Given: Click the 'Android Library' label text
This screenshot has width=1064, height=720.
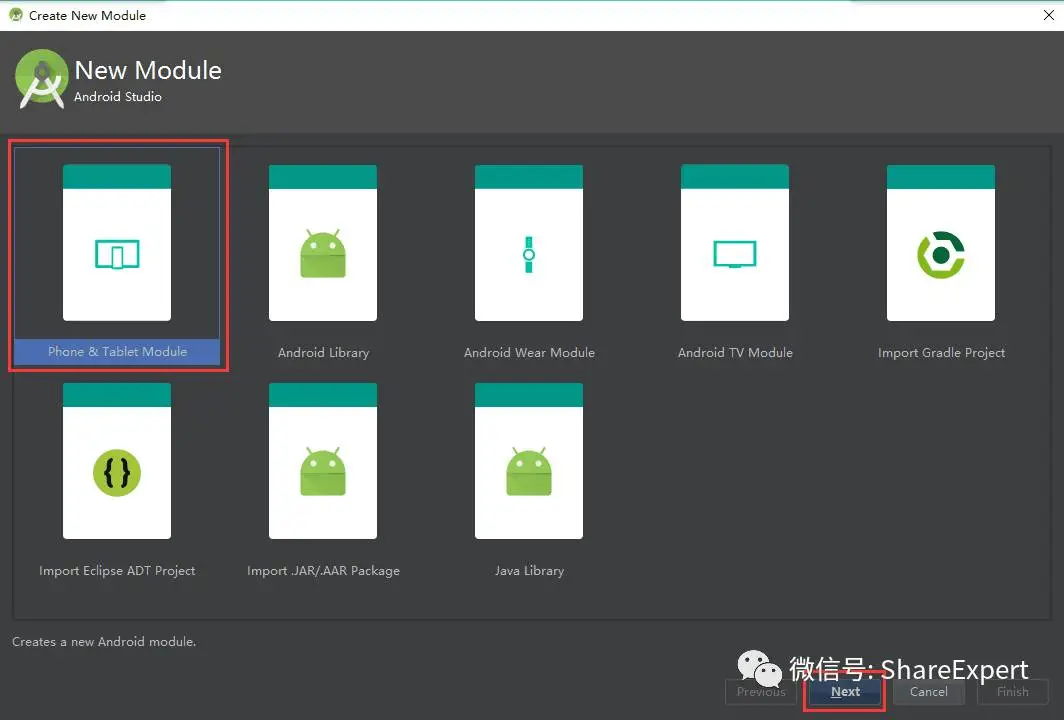Looking at the screenshot, I should point(324,353).
